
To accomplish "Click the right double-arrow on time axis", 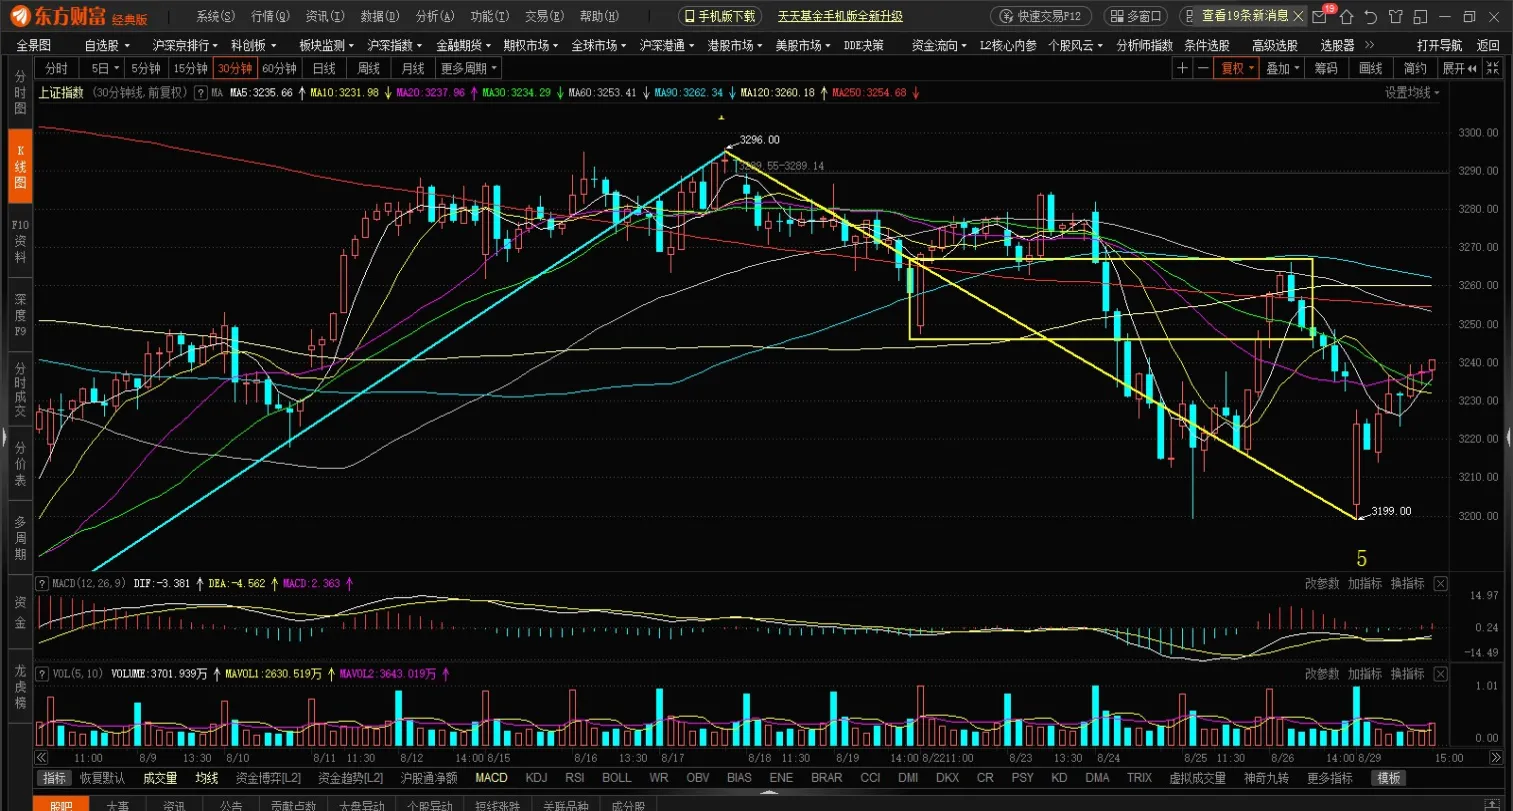I will [1496, 758].
